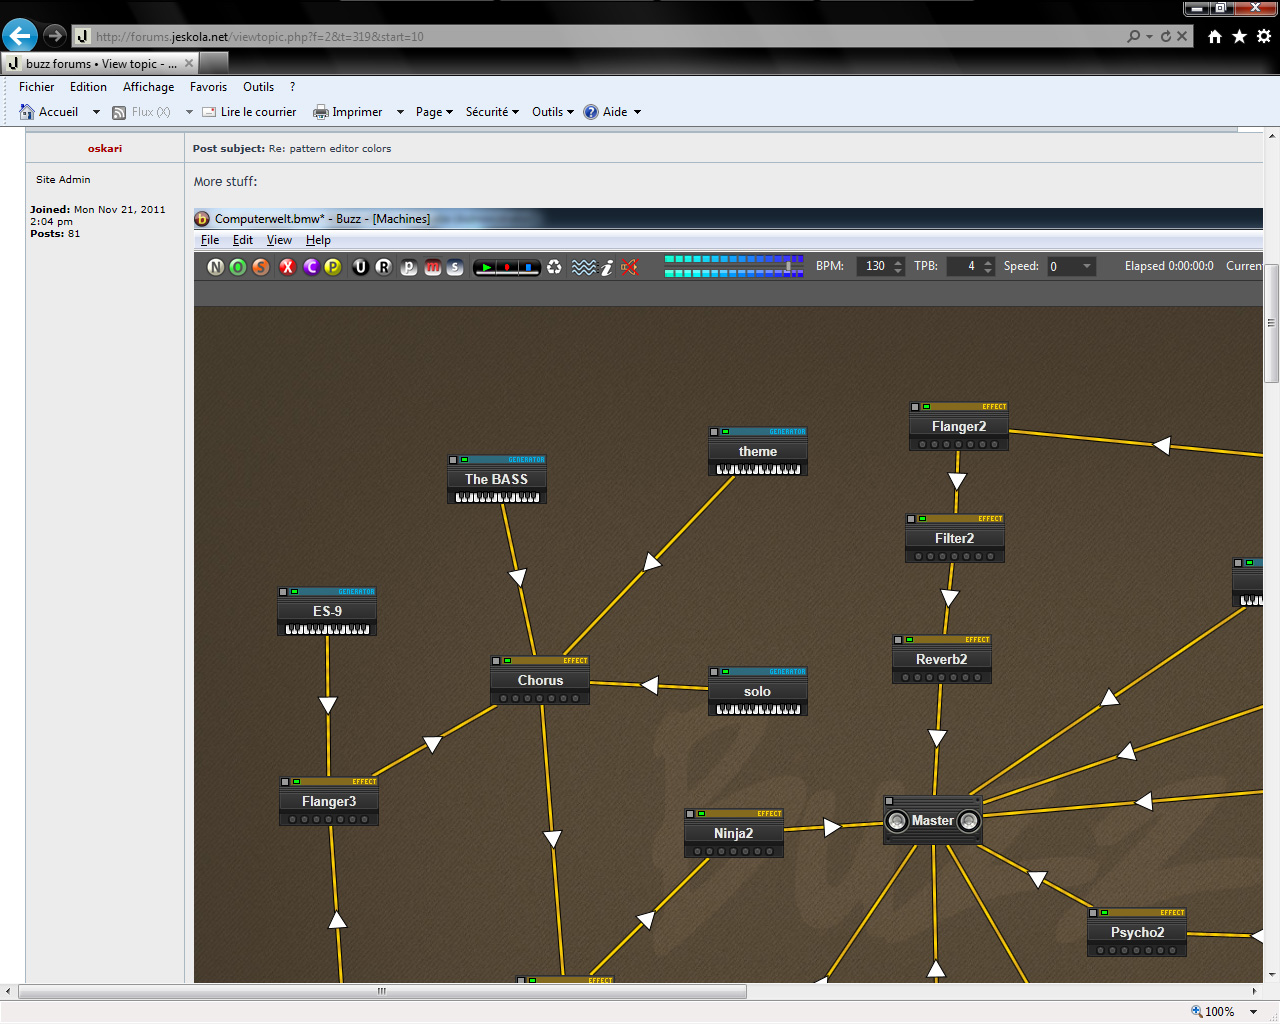
Task: Click the italic info icon in toolbar
Action: click(x=607, y=267)
